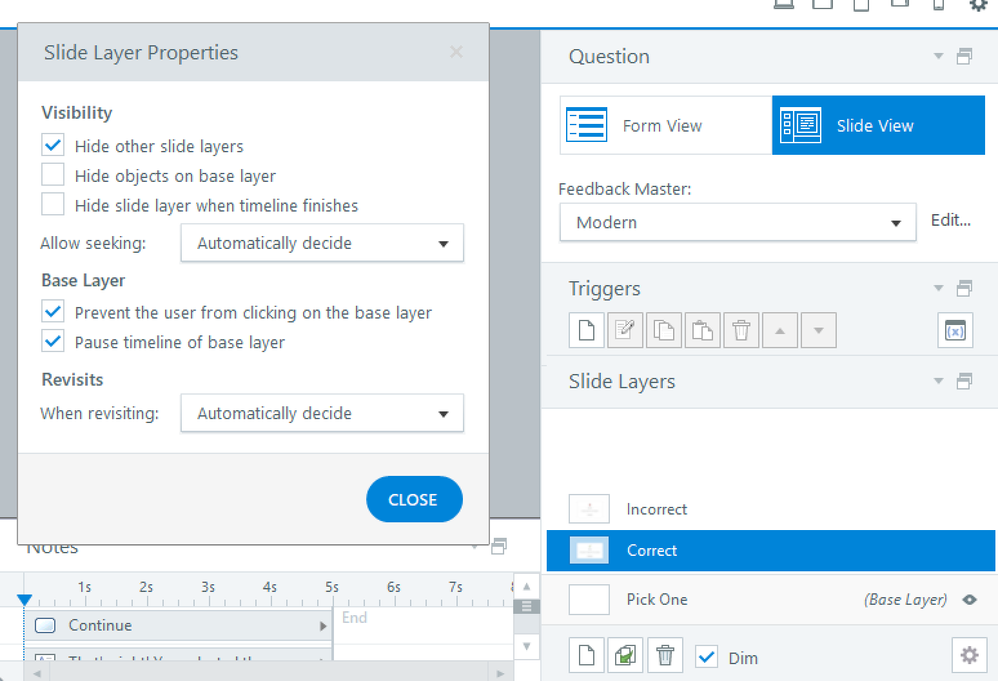Screen dimensions: 998x681
Task: Open the Allow seeking dropdown
Action: point(322,243)
